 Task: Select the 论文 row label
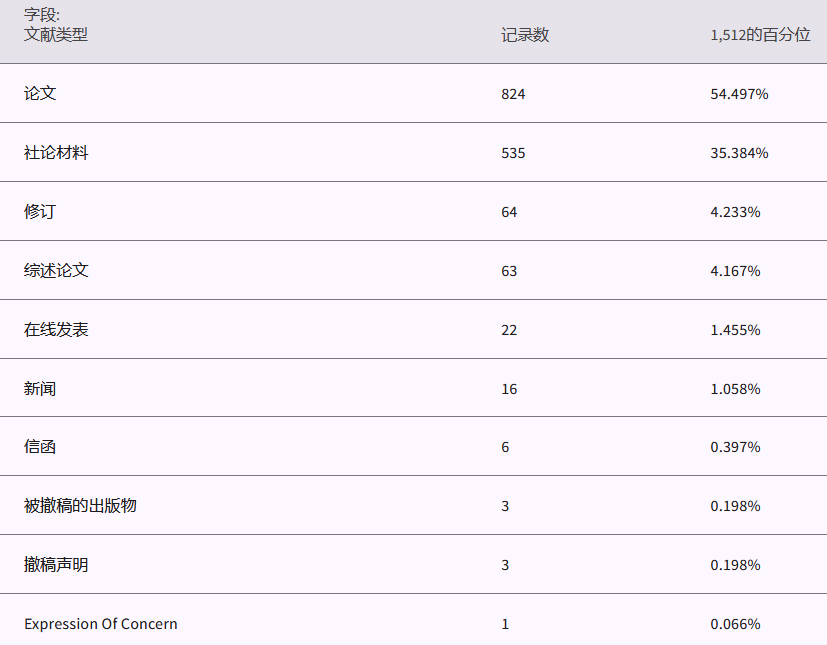[40, 94]
